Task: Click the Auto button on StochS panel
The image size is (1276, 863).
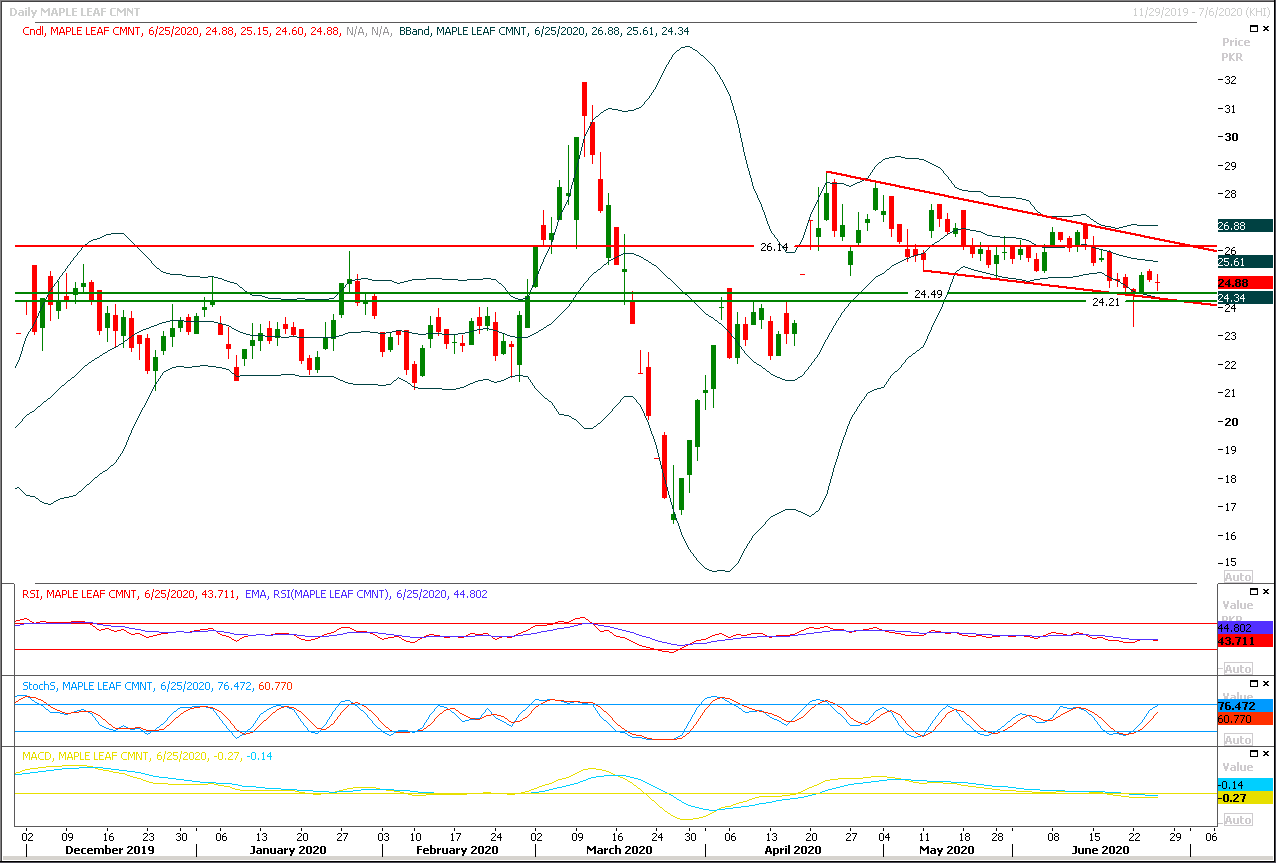Action: [1238, 739]
